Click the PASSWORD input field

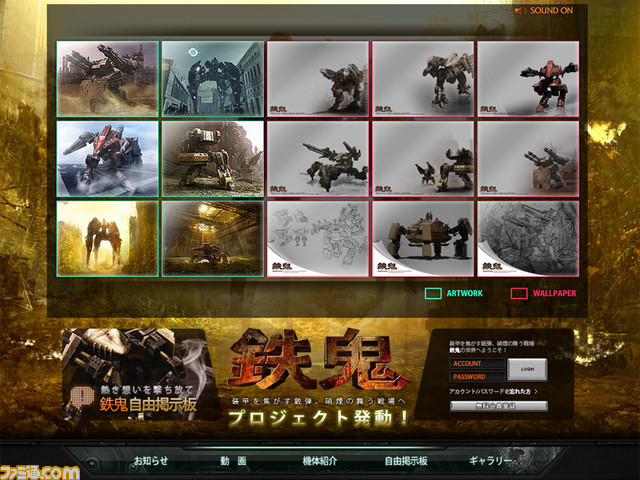(x=477, y=376)
